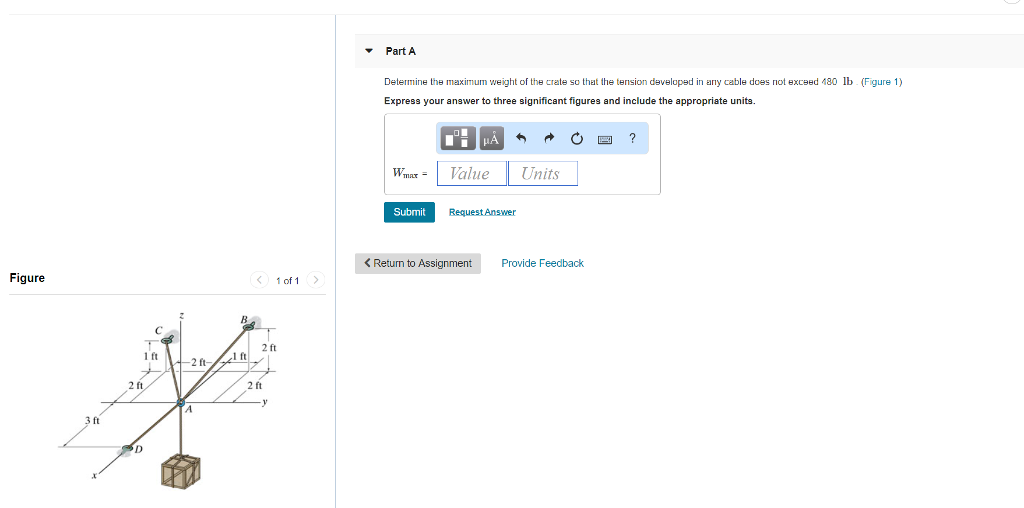Return to Assignment
Screen dimensions: 1024x508
pyautogui.click(x=418, y=263)
